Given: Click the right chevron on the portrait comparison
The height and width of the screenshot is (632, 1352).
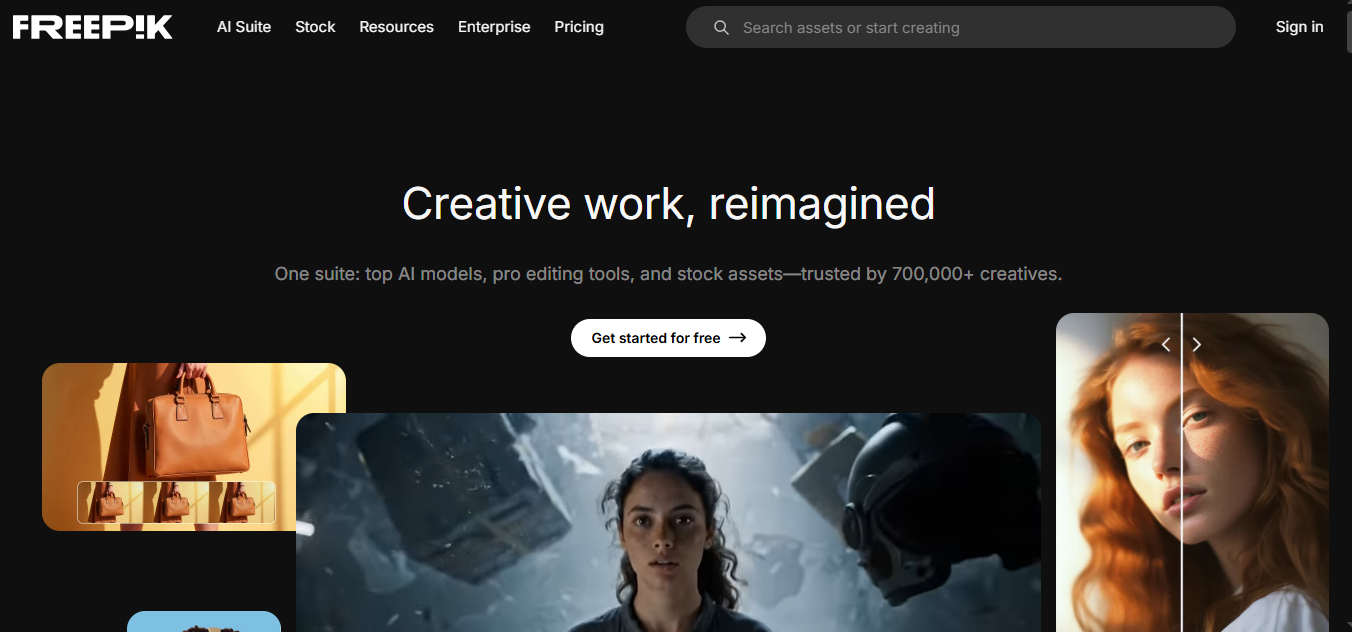Looking at the screenshot, I should coord(1197,345).
